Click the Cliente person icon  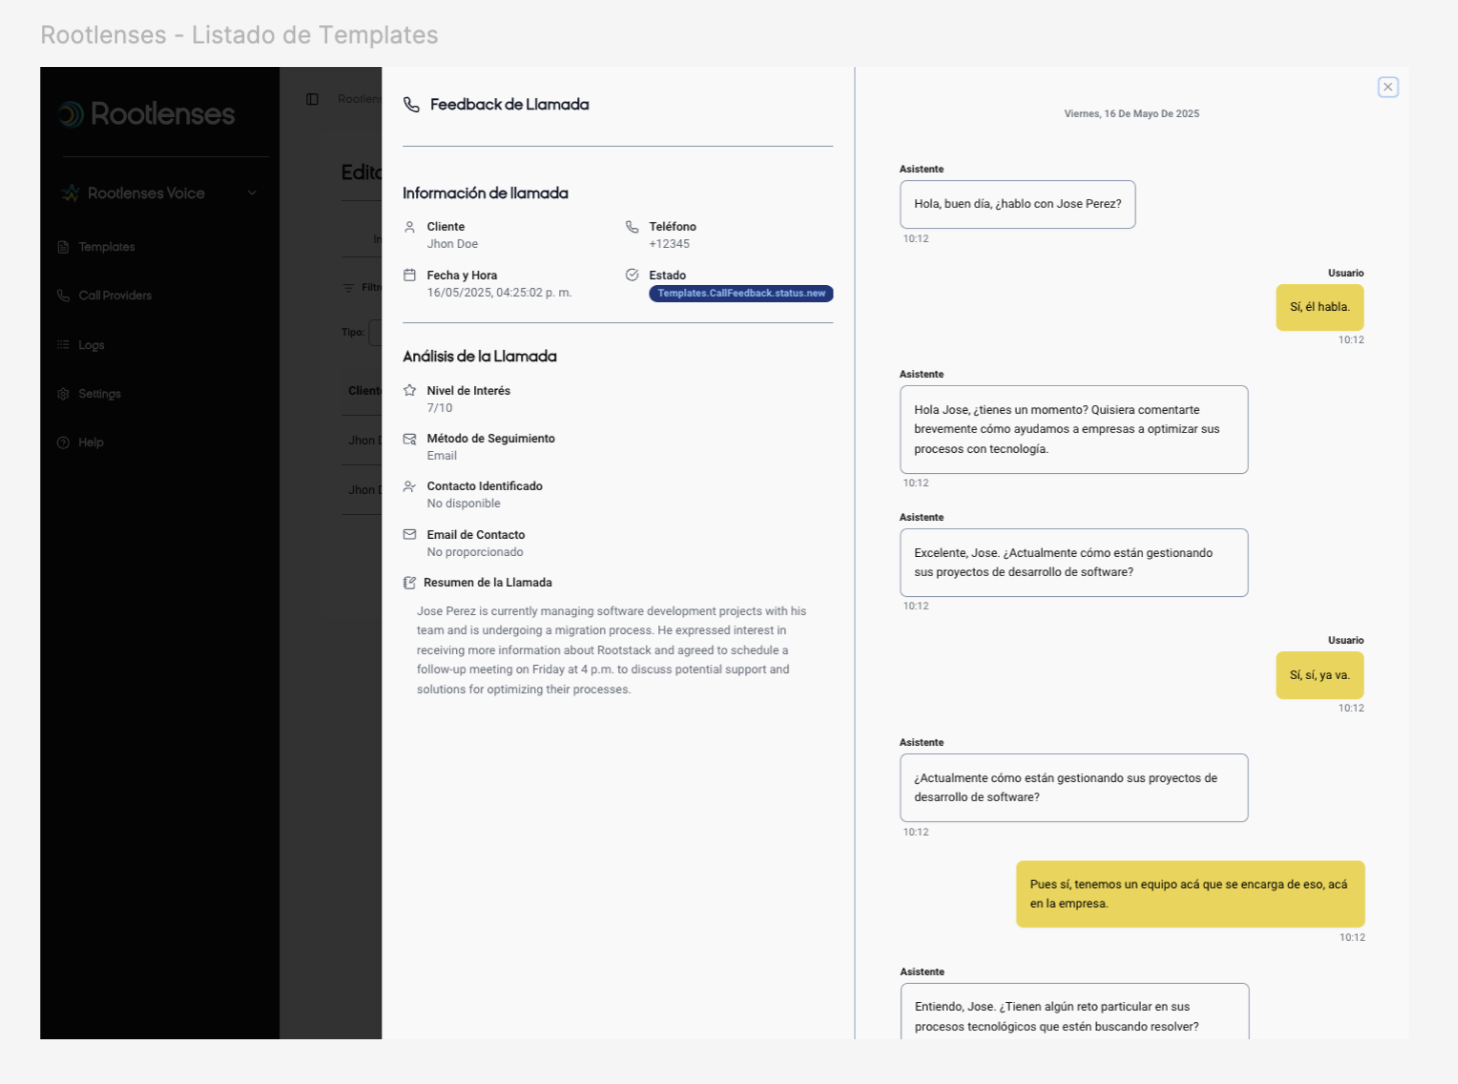pos(409,227)
